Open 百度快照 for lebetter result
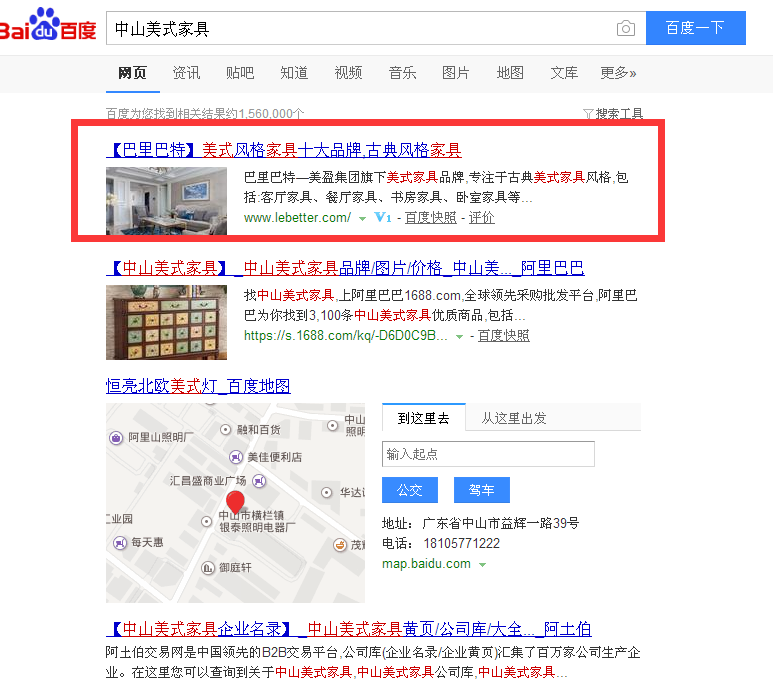The image size is (773, 682). coord(431,217)
